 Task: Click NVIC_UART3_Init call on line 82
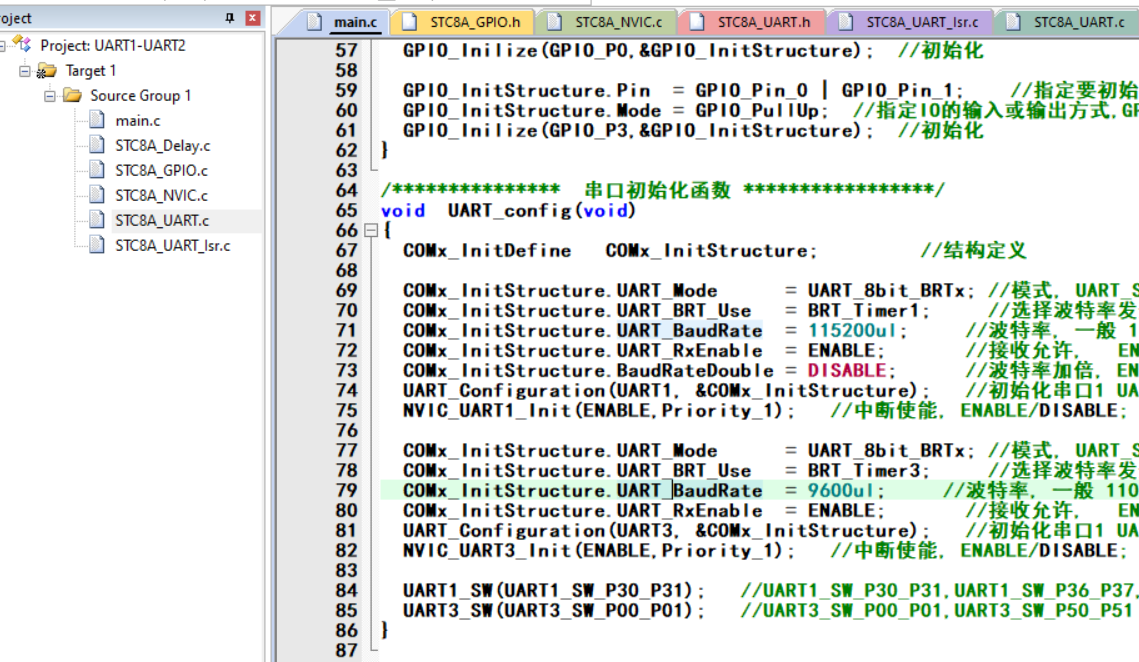click(487, 551)
